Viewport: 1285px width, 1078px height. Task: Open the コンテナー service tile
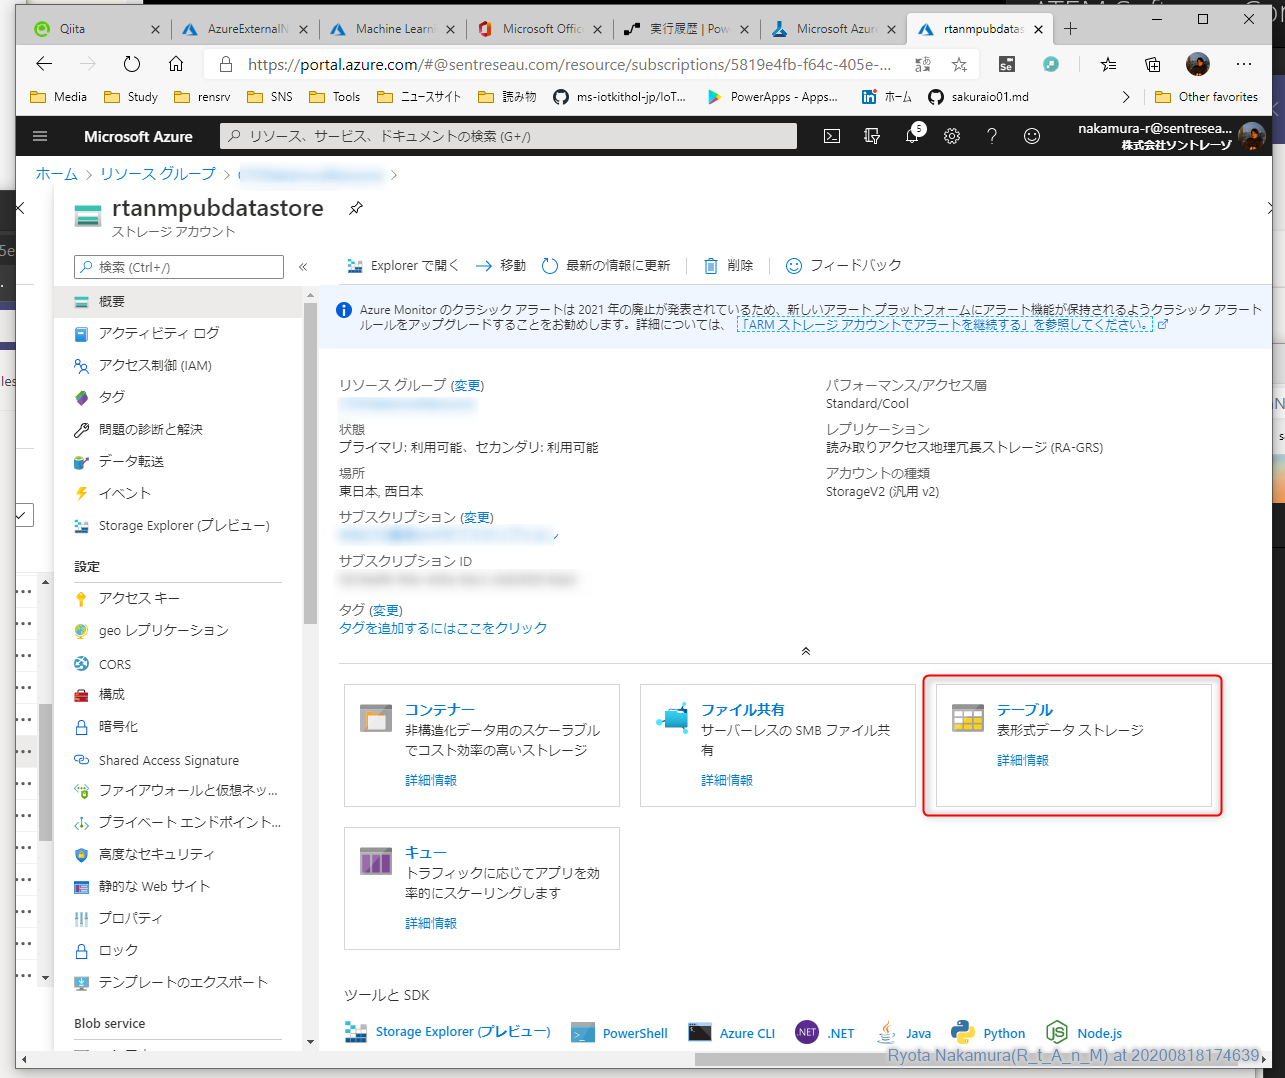pyautogui.click(x=482, y=745)
